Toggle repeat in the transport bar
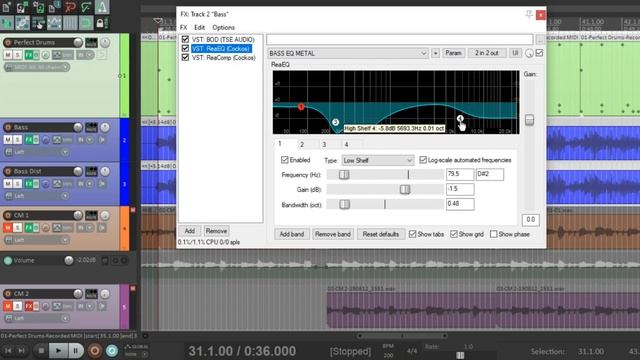This screenshot has height=360, width=640. pos(112,350)
